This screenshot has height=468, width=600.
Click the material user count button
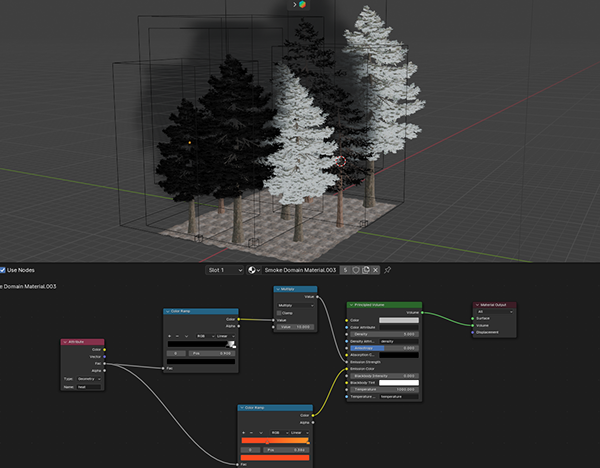(x=345, y=270)
